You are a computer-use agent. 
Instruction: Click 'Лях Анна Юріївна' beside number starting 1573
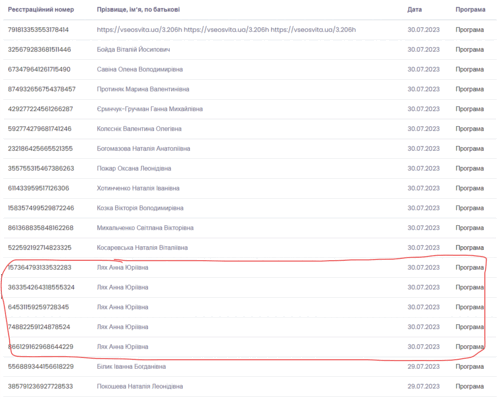coord(122,268)
